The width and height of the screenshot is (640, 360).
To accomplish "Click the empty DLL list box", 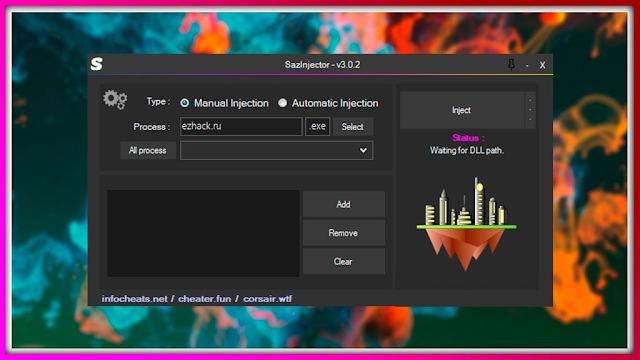I will (x=203, y=233).
